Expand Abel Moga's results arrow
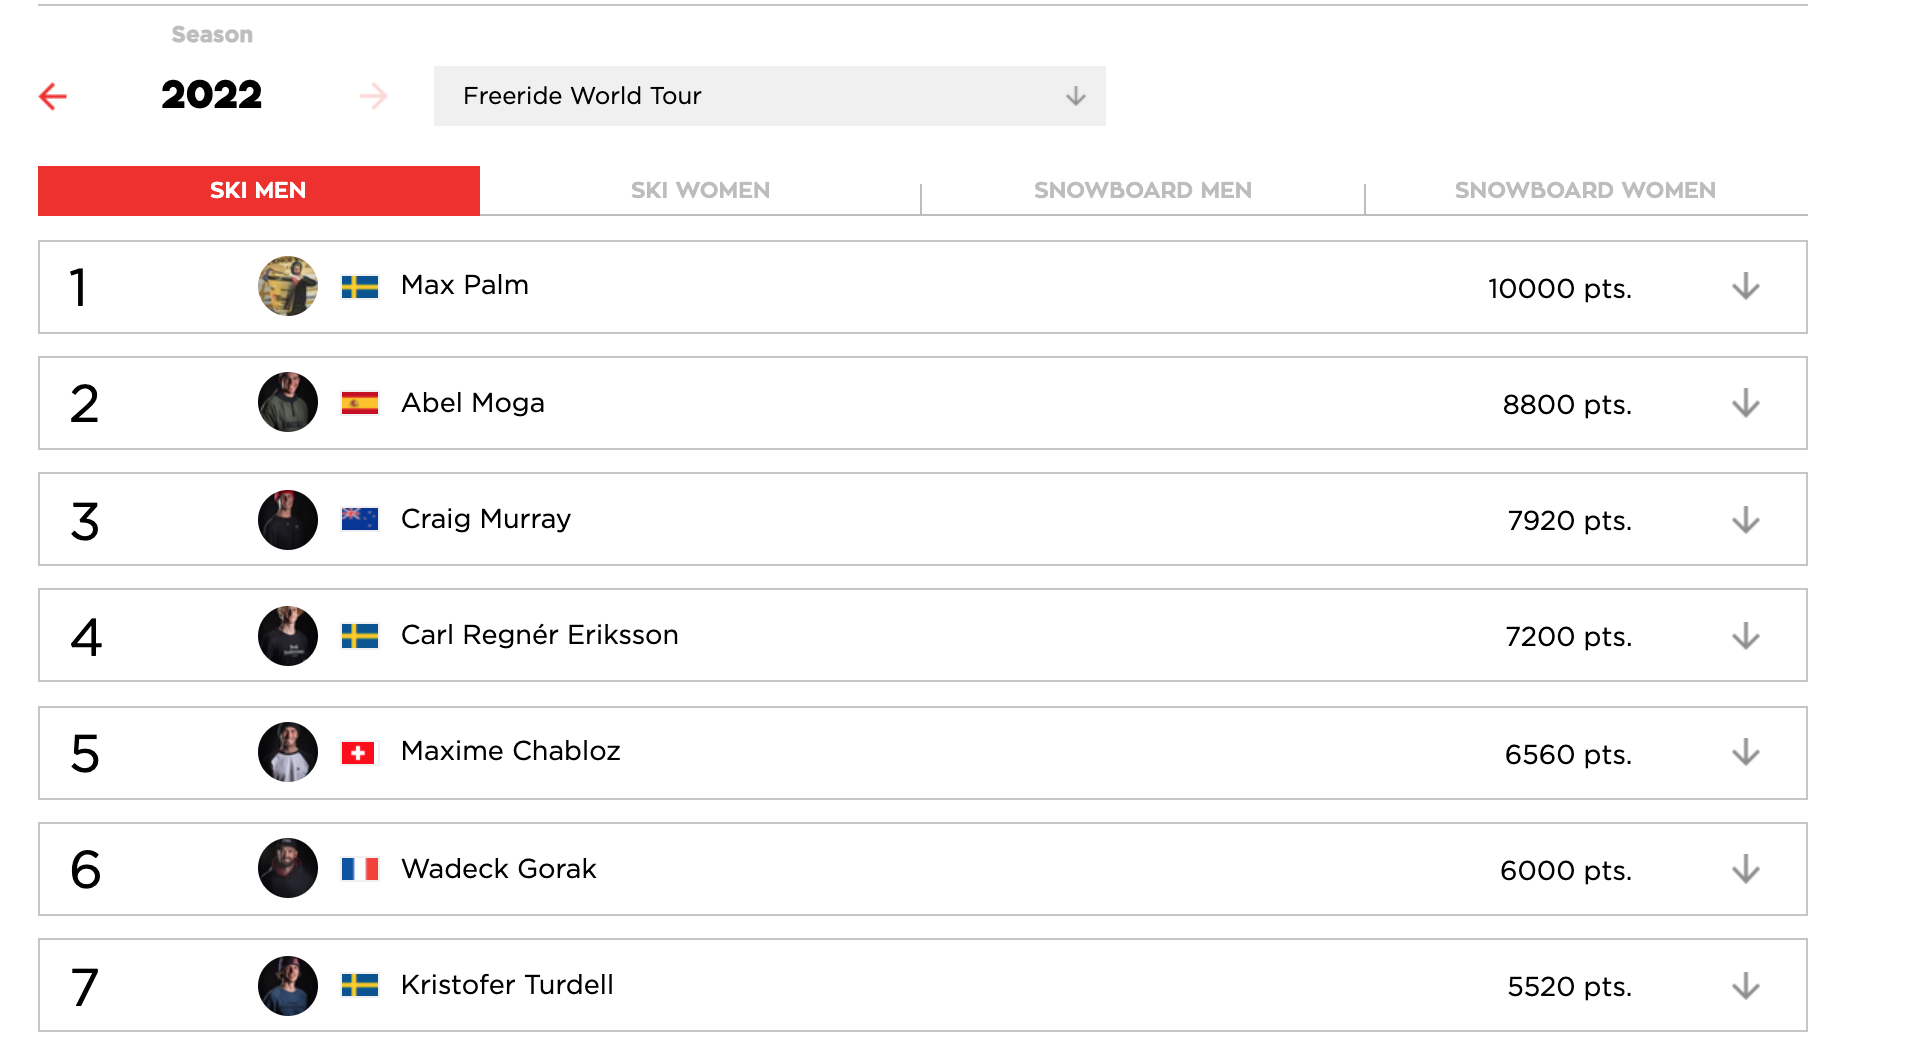 point(1745,403)
